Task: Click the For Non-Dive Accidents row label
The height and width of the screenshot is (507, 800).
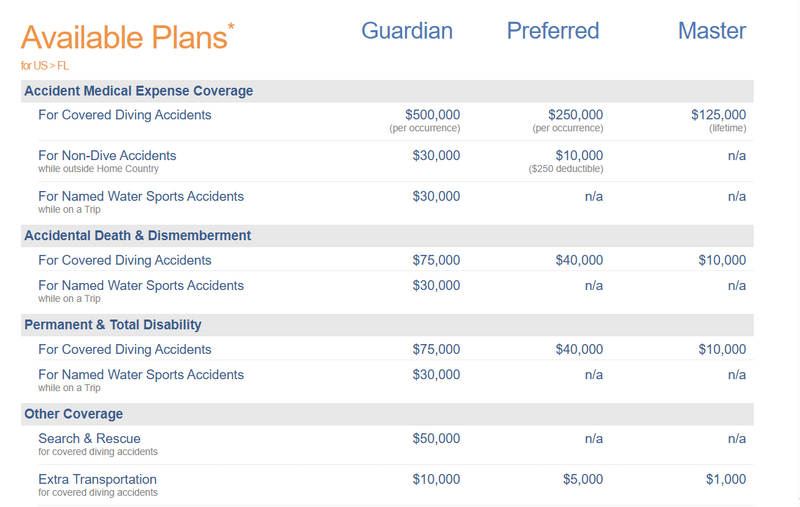Action: [x=107, y=156]
